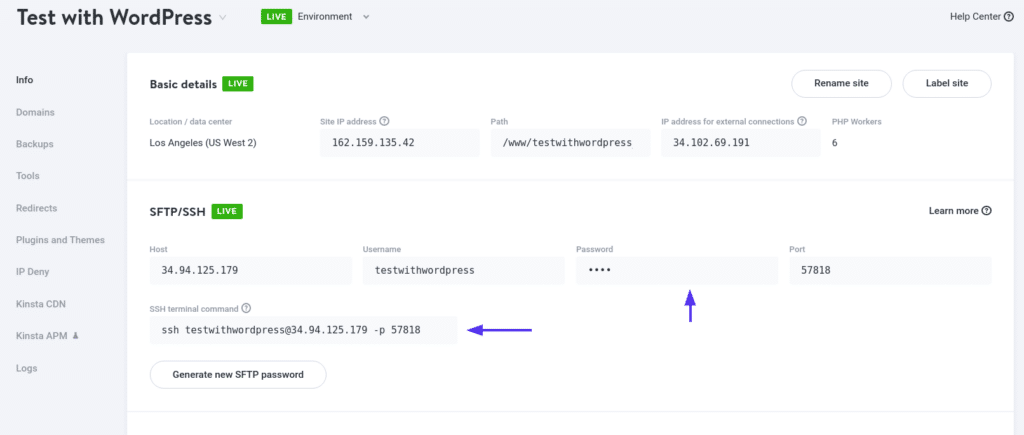Open Logs in the sidebar

click(x=27, y=368)
